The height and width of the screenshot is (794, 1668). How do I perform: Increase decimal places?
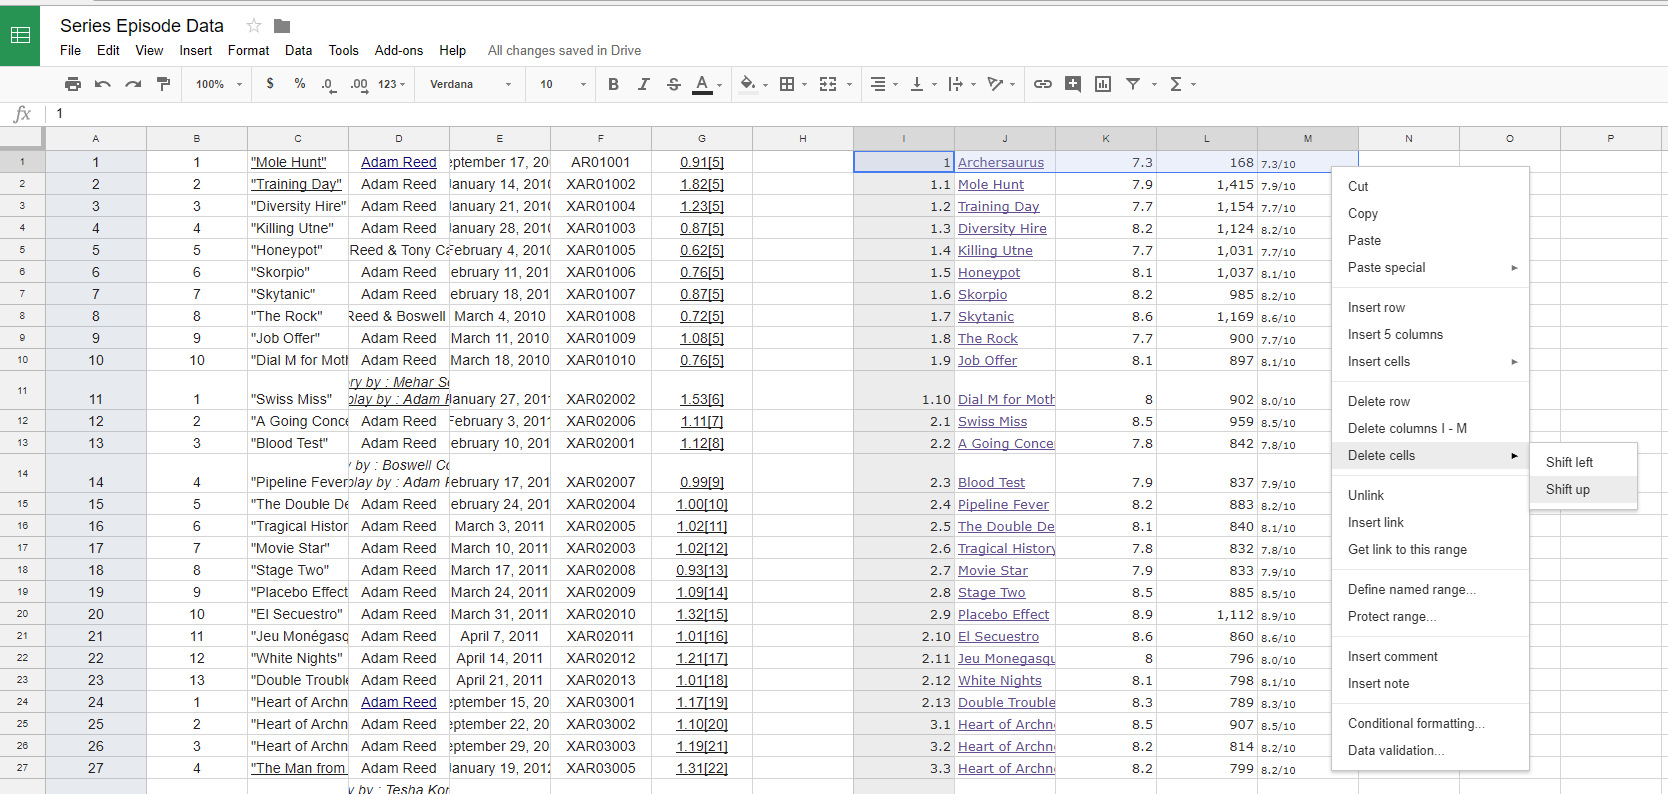click(359, 84)
